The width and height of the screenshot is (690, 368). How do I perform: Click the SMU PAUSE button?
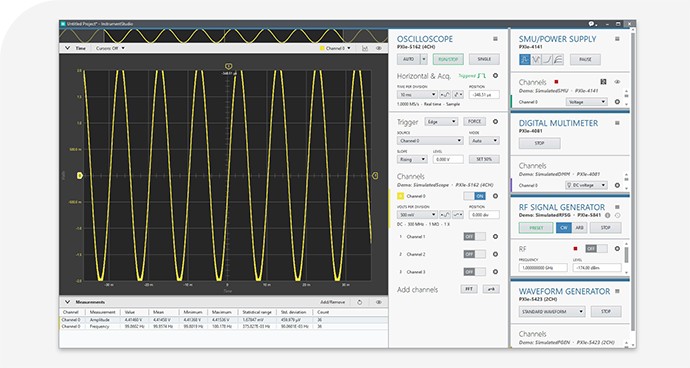[585, 59]
